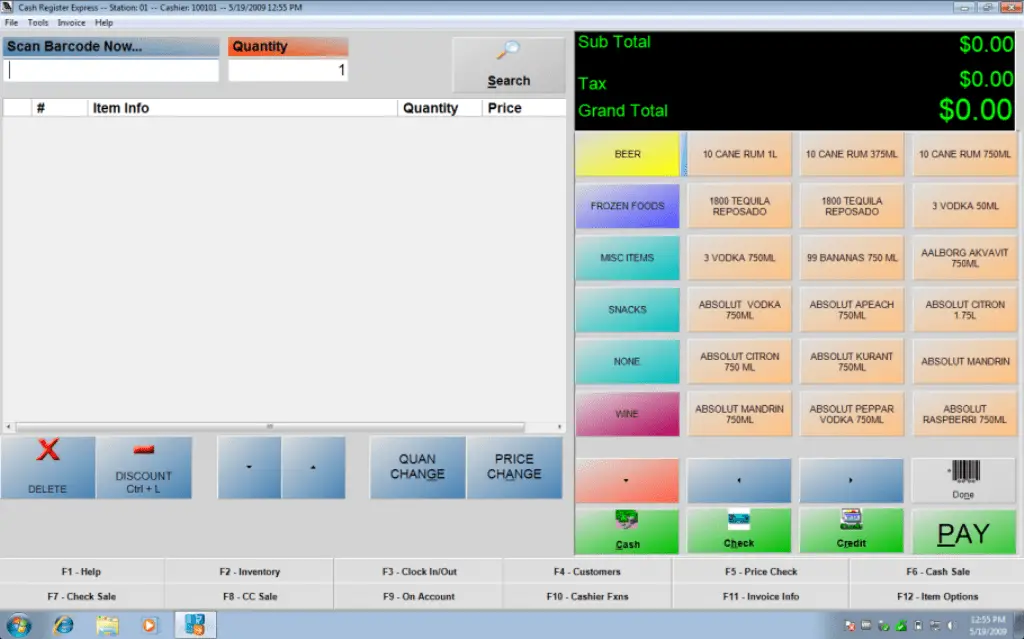Move up in the item list with the up arrow button
Image resolution: width=1024 pixels, height=639 pixels.
pos(313,468)
